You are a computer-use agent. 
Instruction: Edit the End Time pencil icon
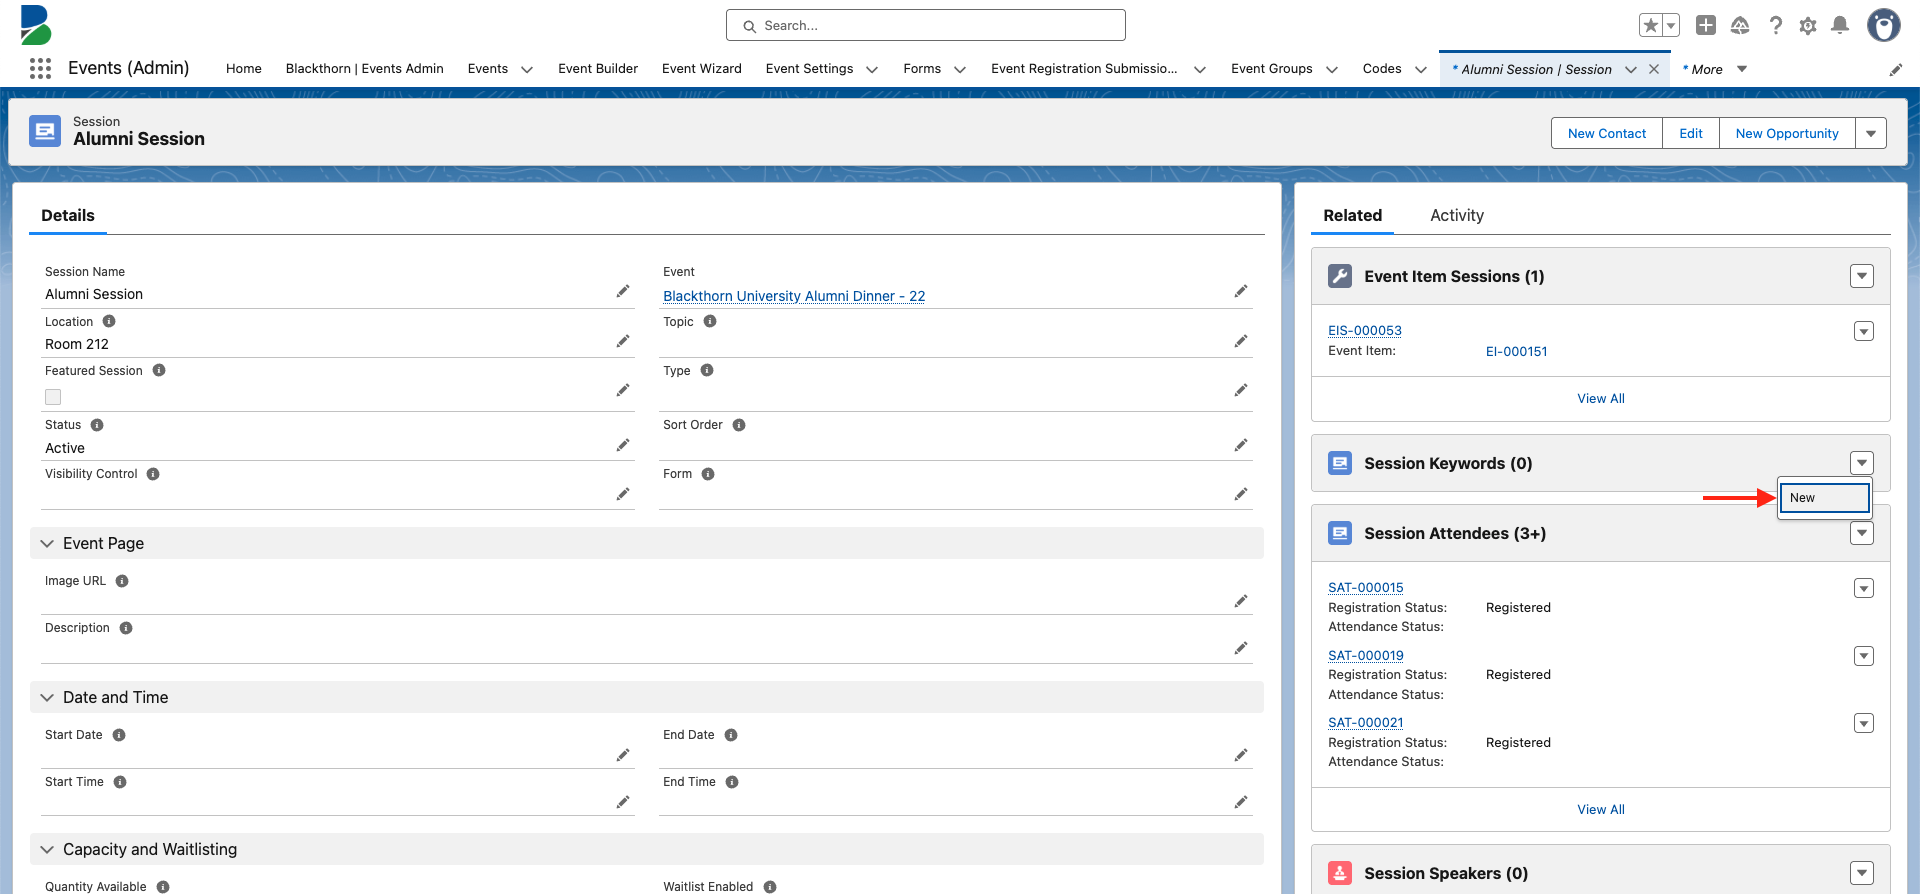coord(1241,802)
